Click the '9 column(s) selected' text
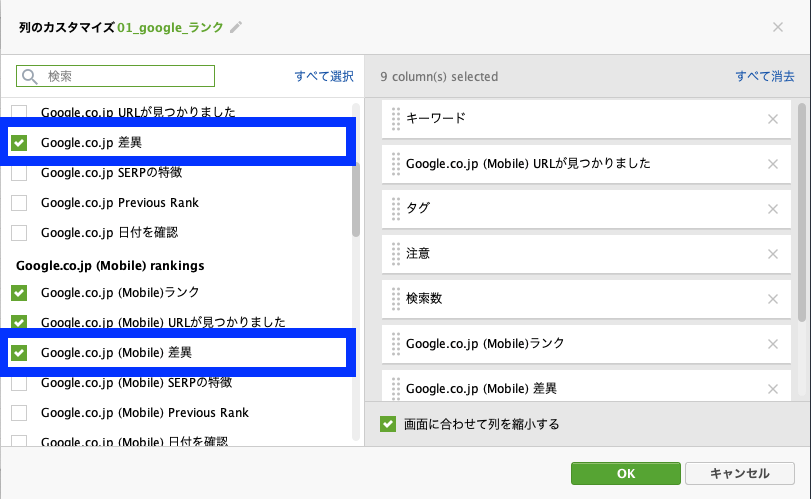The image size is (811, 499). tap(439, 77)
